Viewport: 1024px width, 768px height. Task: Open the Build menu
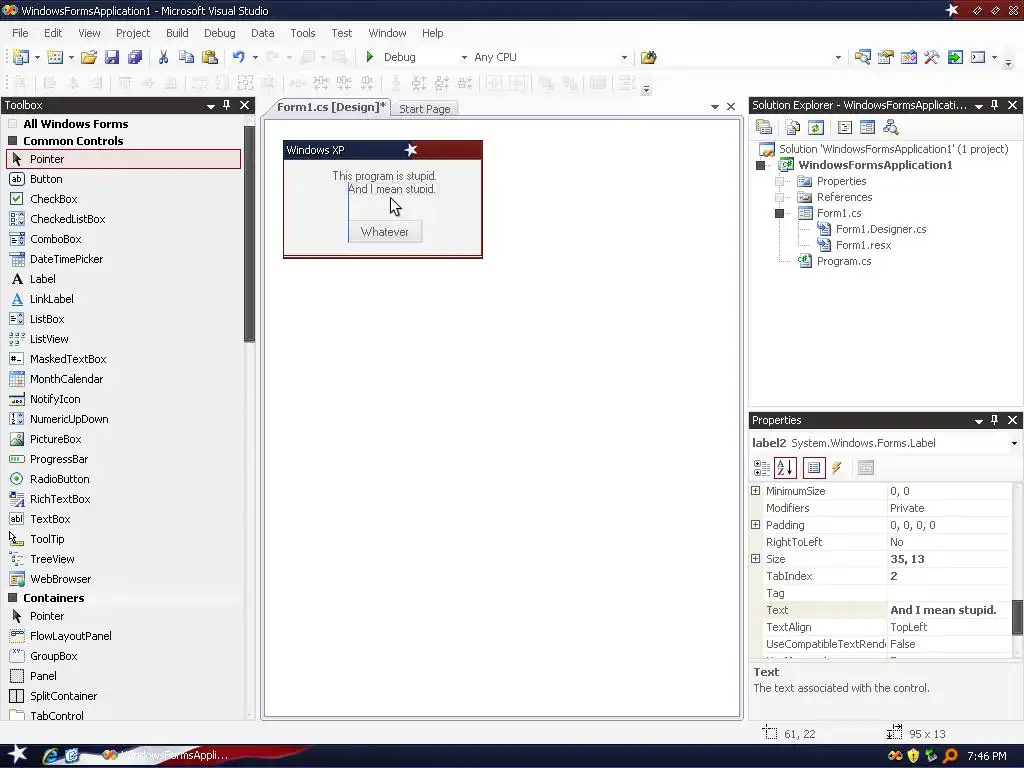coord(177,33)
